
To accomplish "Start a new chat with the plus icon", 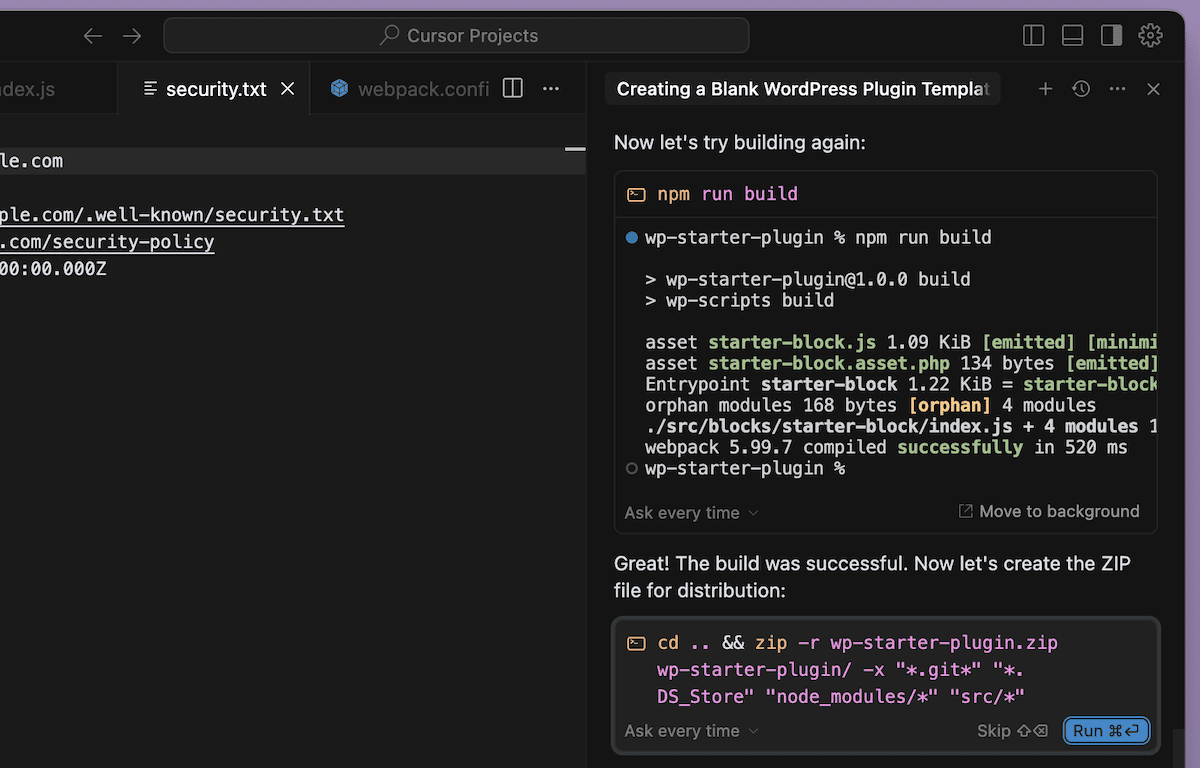I will click(1045, 89).
